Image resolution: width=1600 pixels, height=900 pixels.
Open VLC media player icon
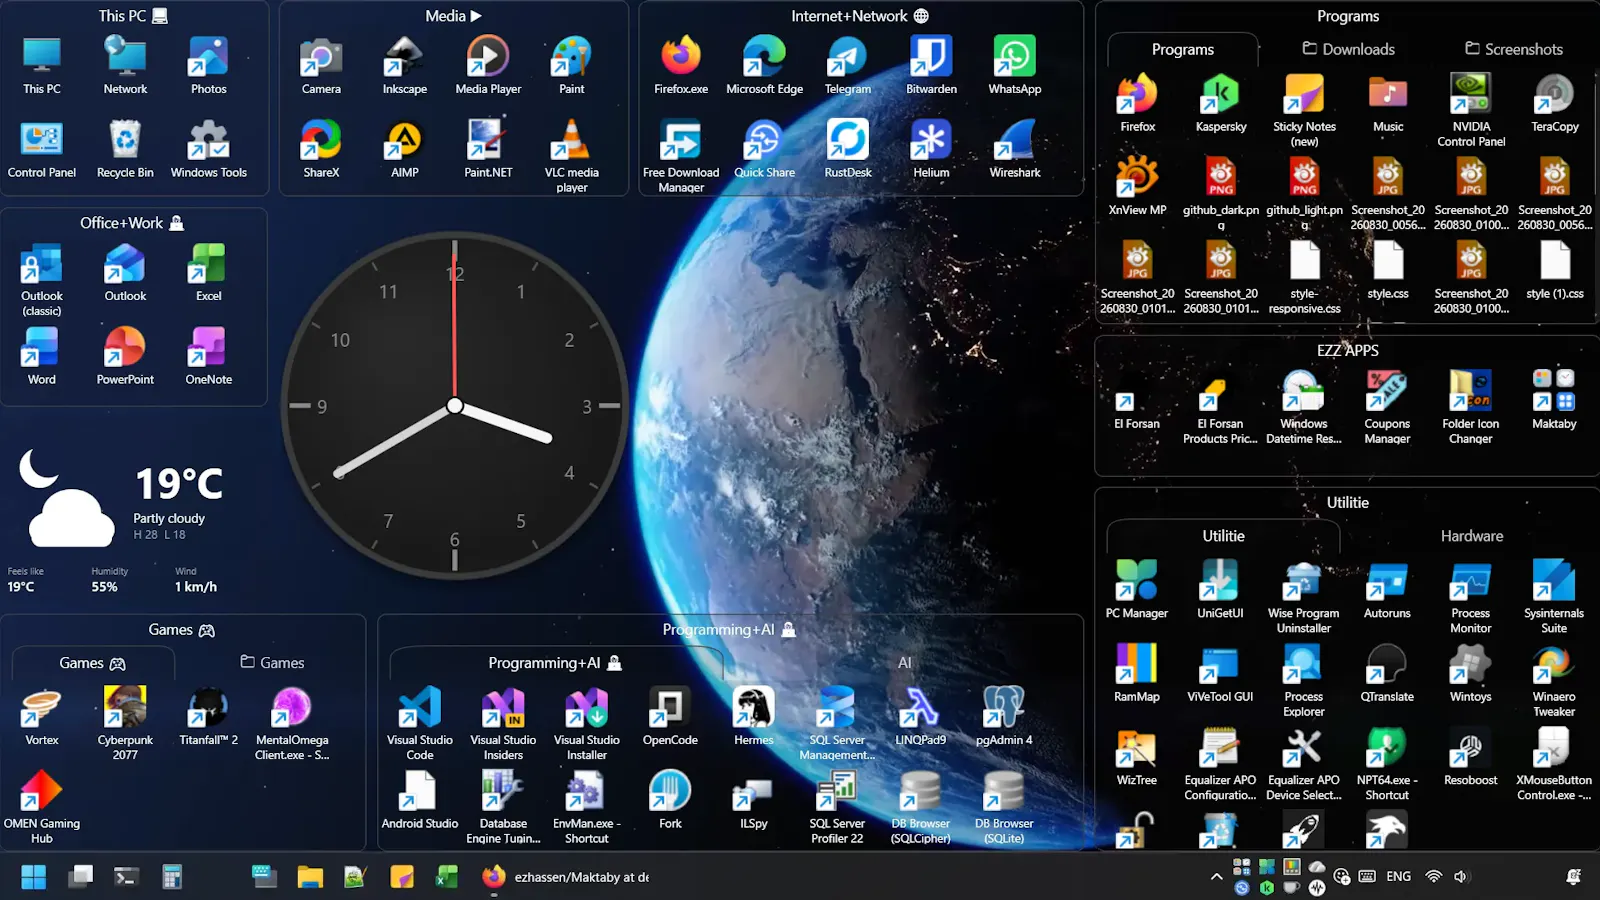pos(571,155)
